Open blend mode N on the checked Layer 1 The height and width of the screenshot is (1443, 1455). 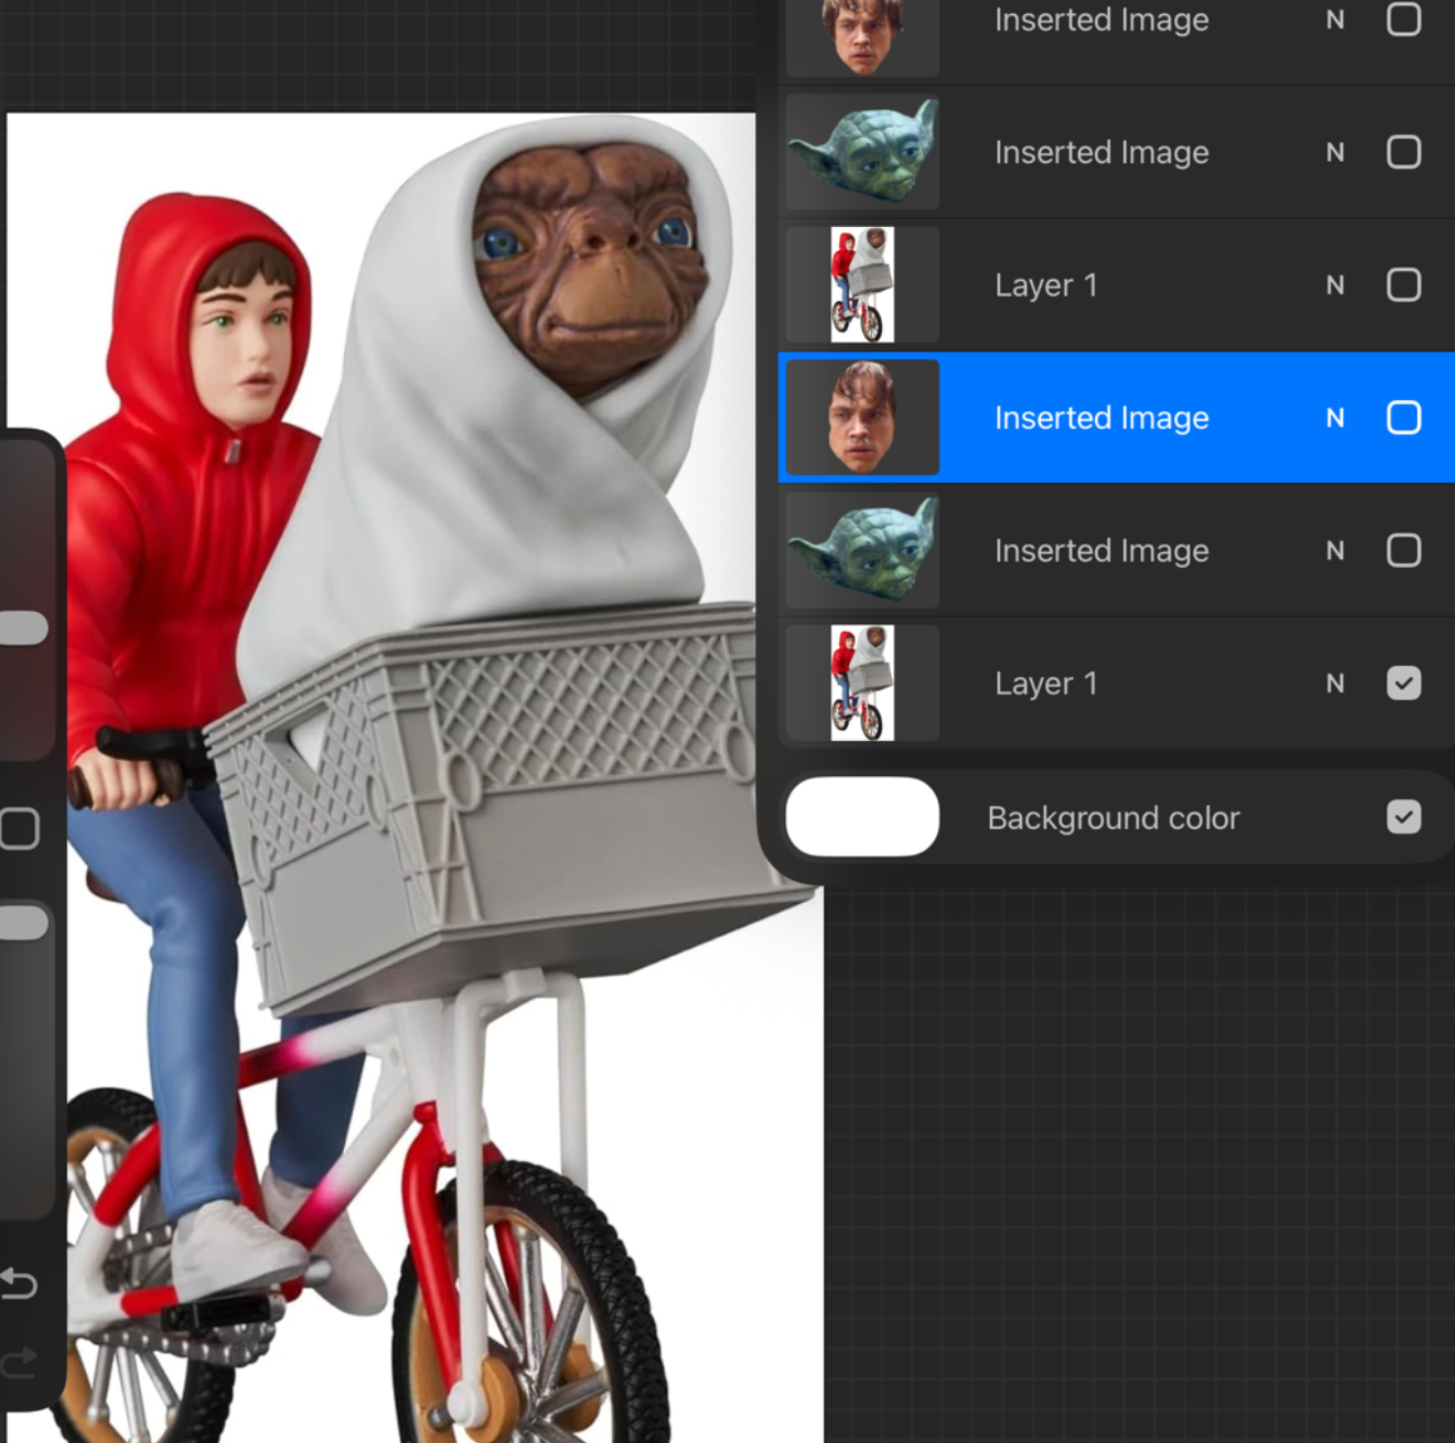1335,683
